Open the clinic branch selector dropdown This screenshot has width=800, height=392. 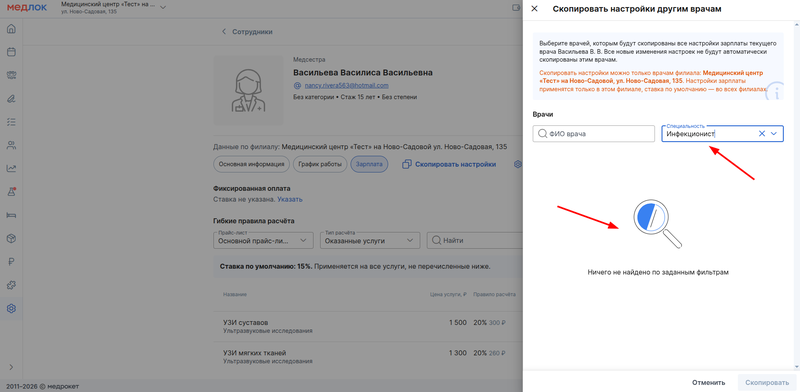113,8
